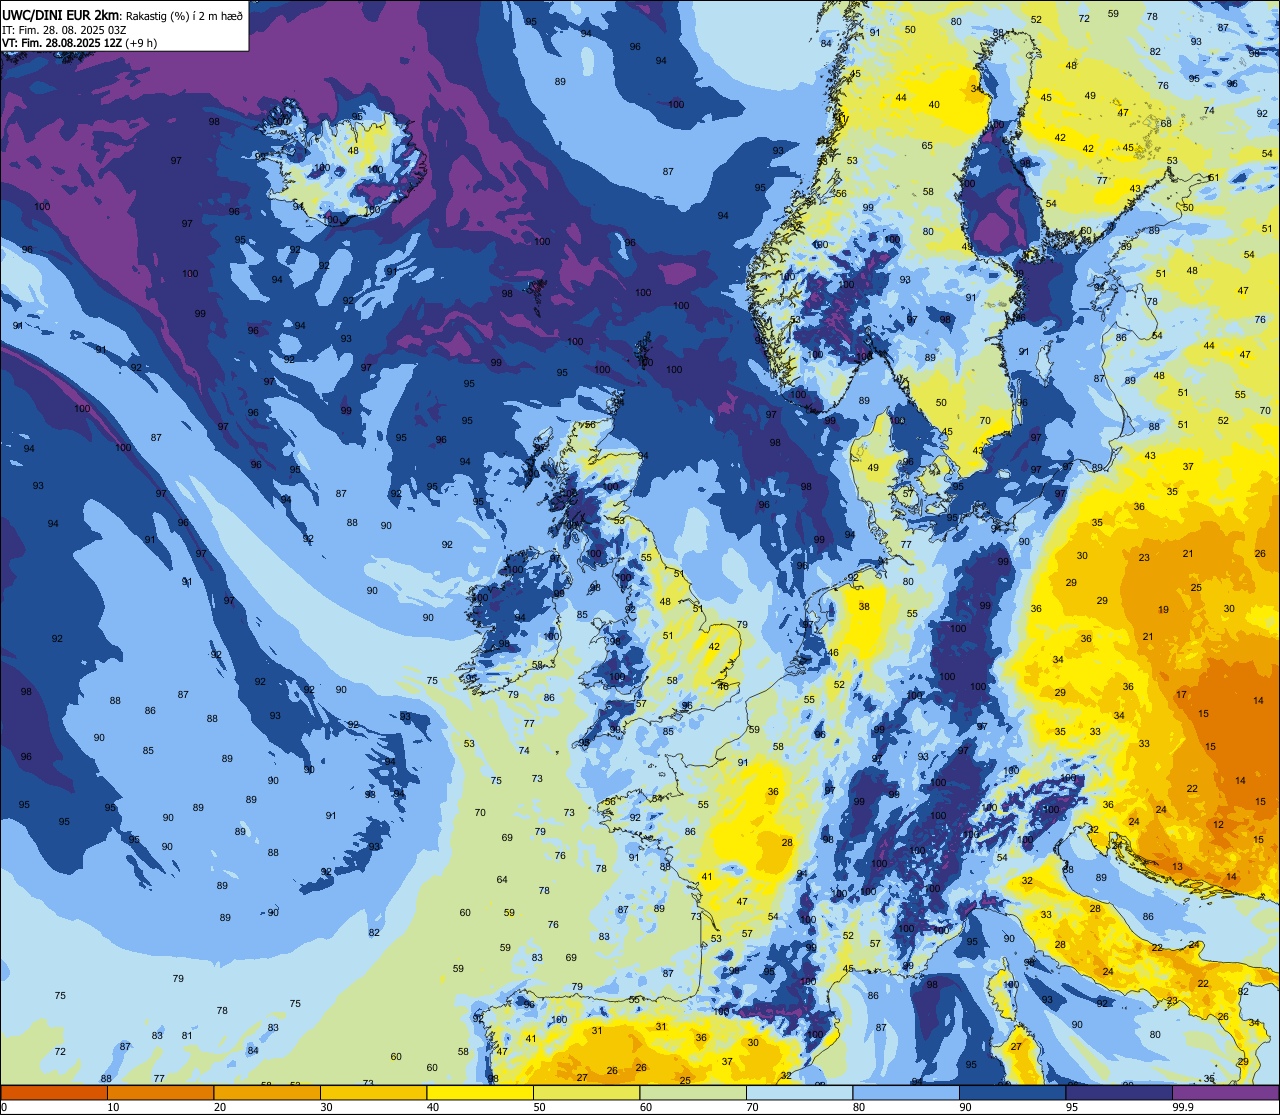Click the value 64 in the Bay of Biscay
The image size is (1280, 1115).
click(502, 880)
